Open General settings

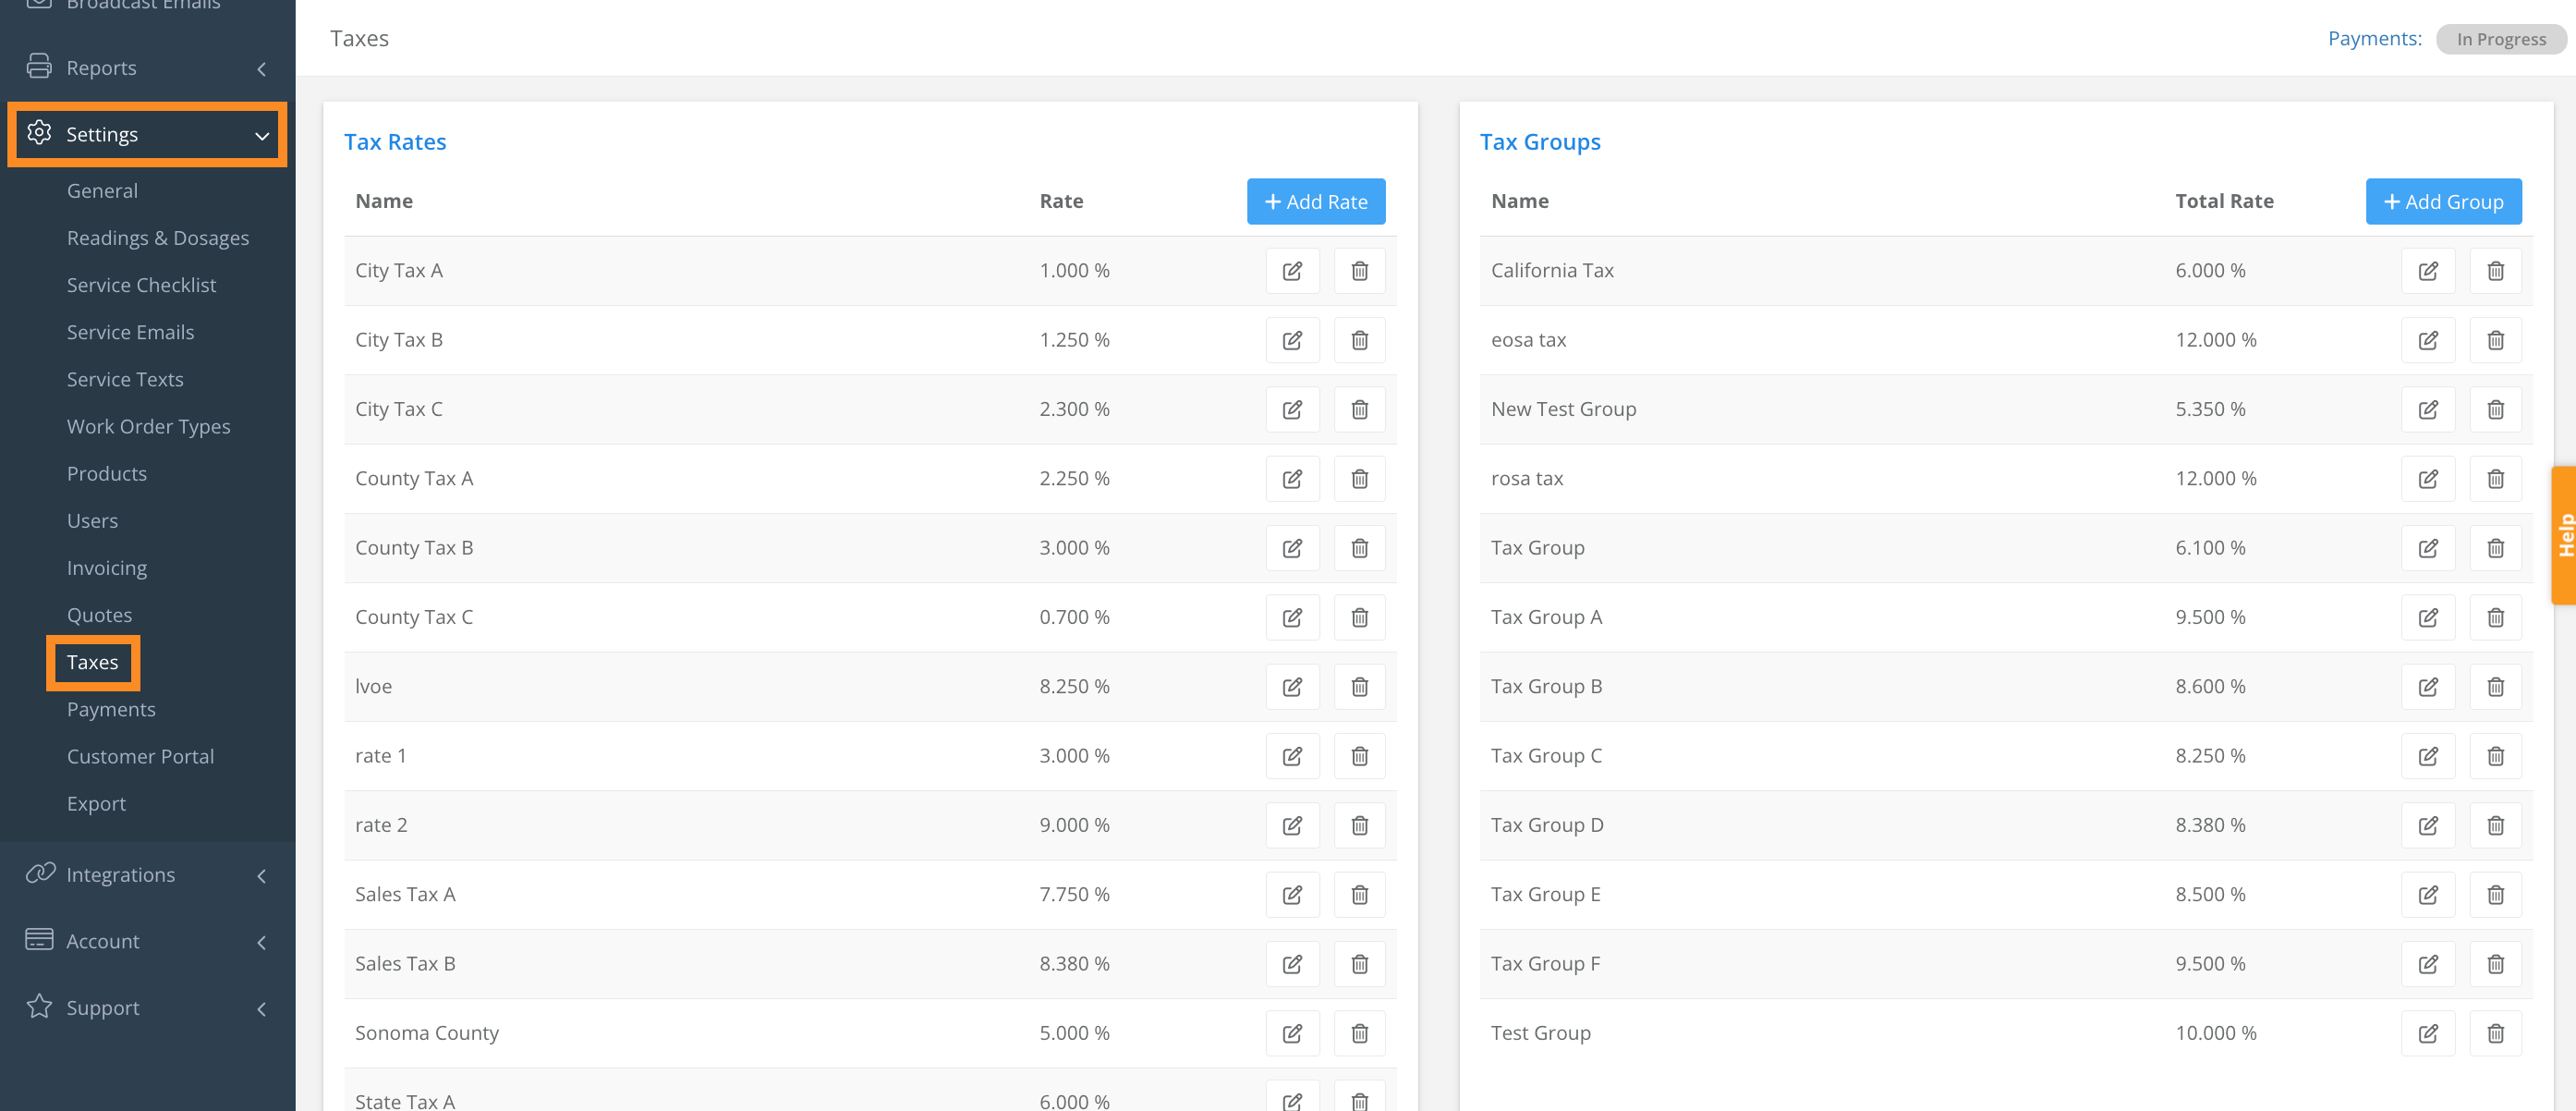pyautogui.click(x=102, y=191)
